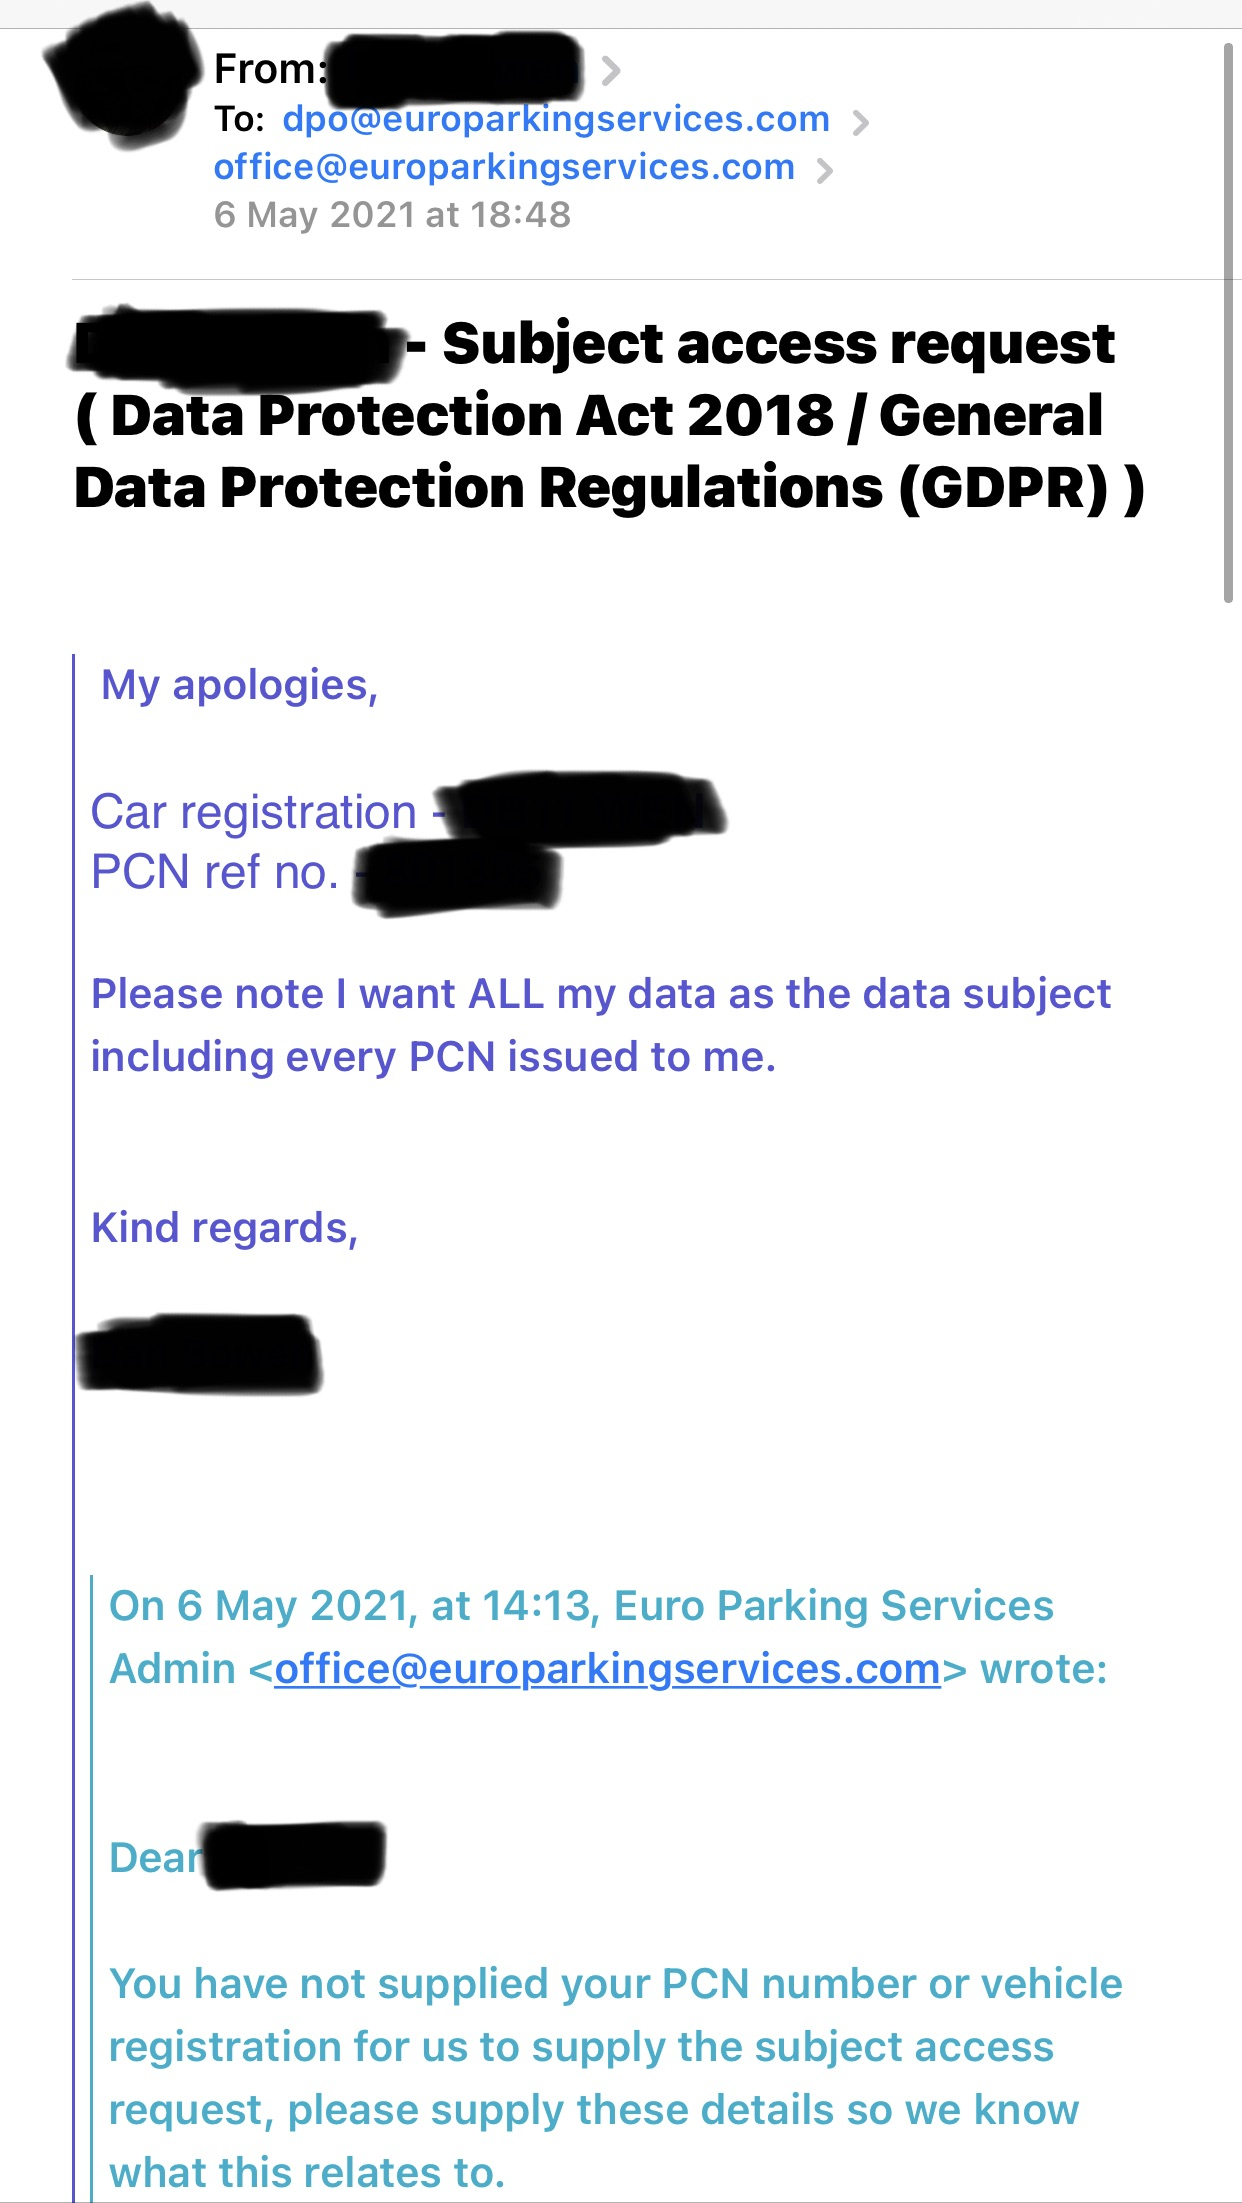Tap the redacted sender name after From
The width and height of the screenshot is (1242, 2203).
tap(455, 70)
